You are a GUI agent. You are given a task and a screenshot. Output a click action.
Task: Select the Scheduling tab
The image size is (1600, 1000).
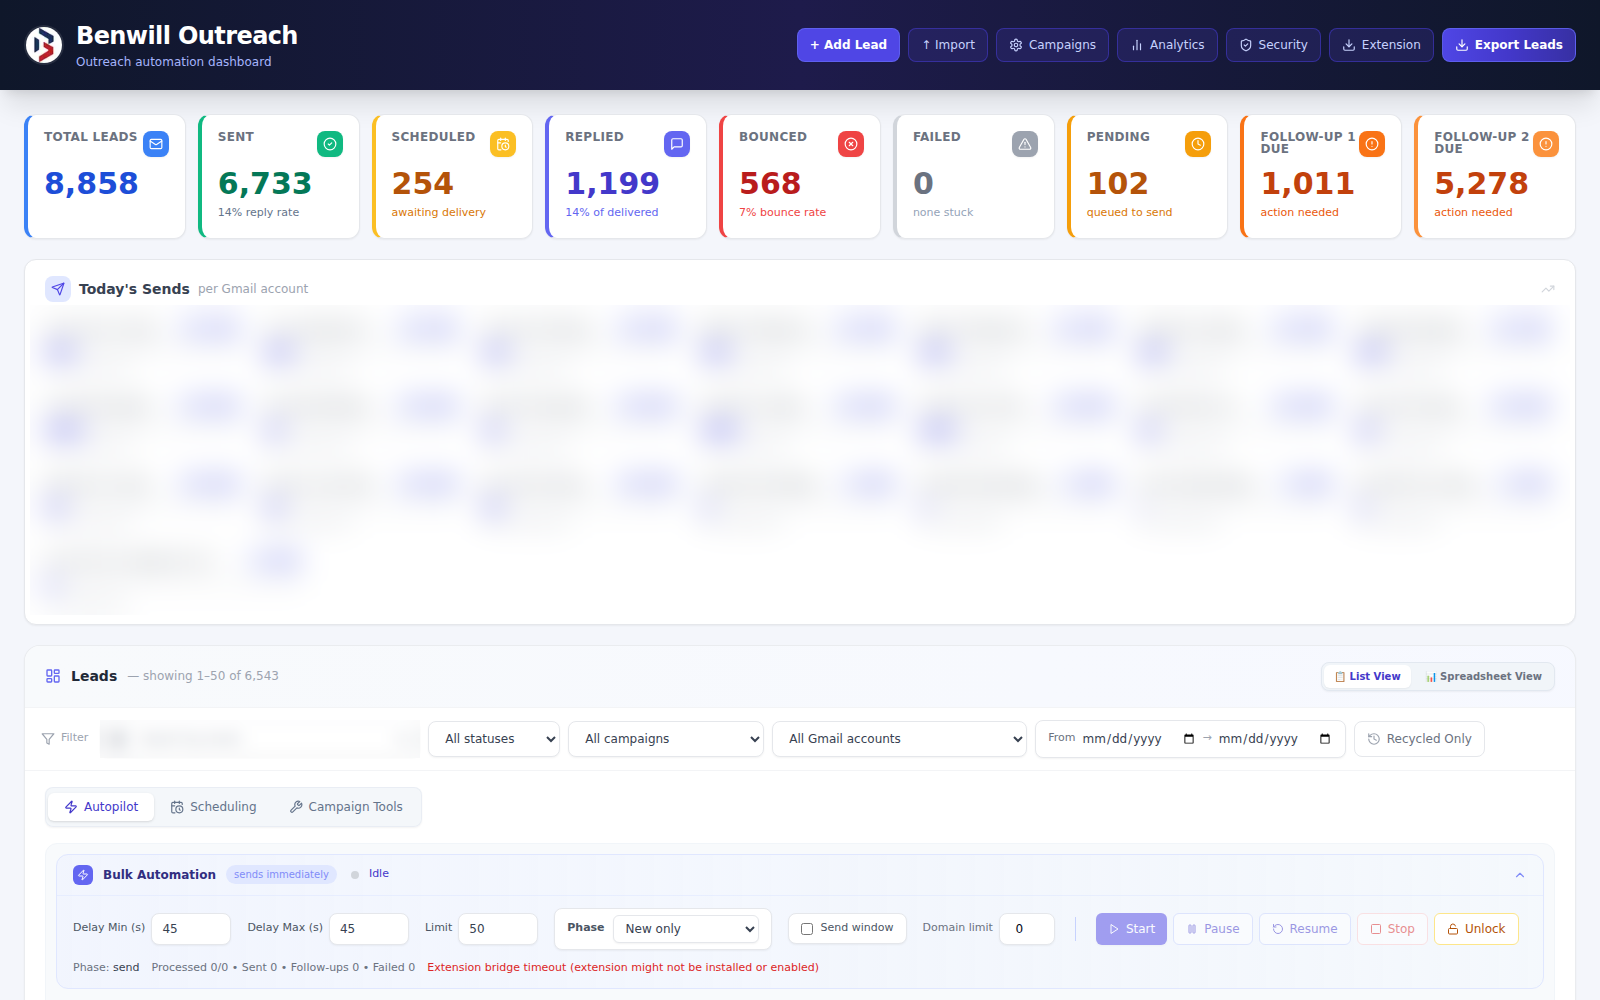[x=213, y=807]
